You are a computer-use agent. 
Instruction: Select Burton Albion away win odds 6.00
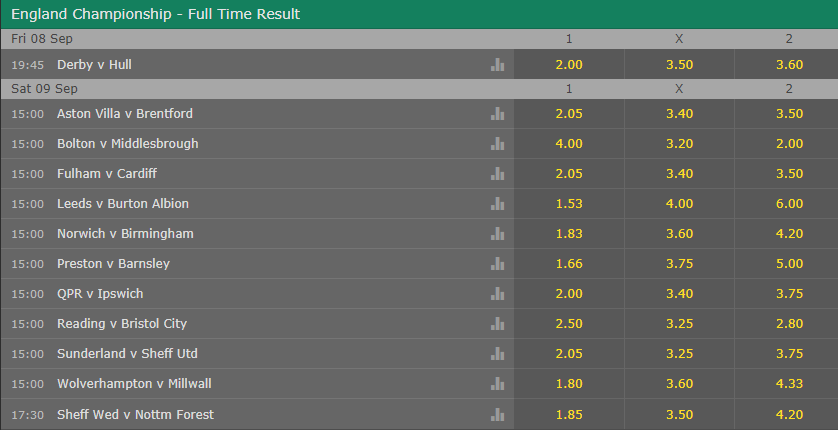[x=788, y=204]
